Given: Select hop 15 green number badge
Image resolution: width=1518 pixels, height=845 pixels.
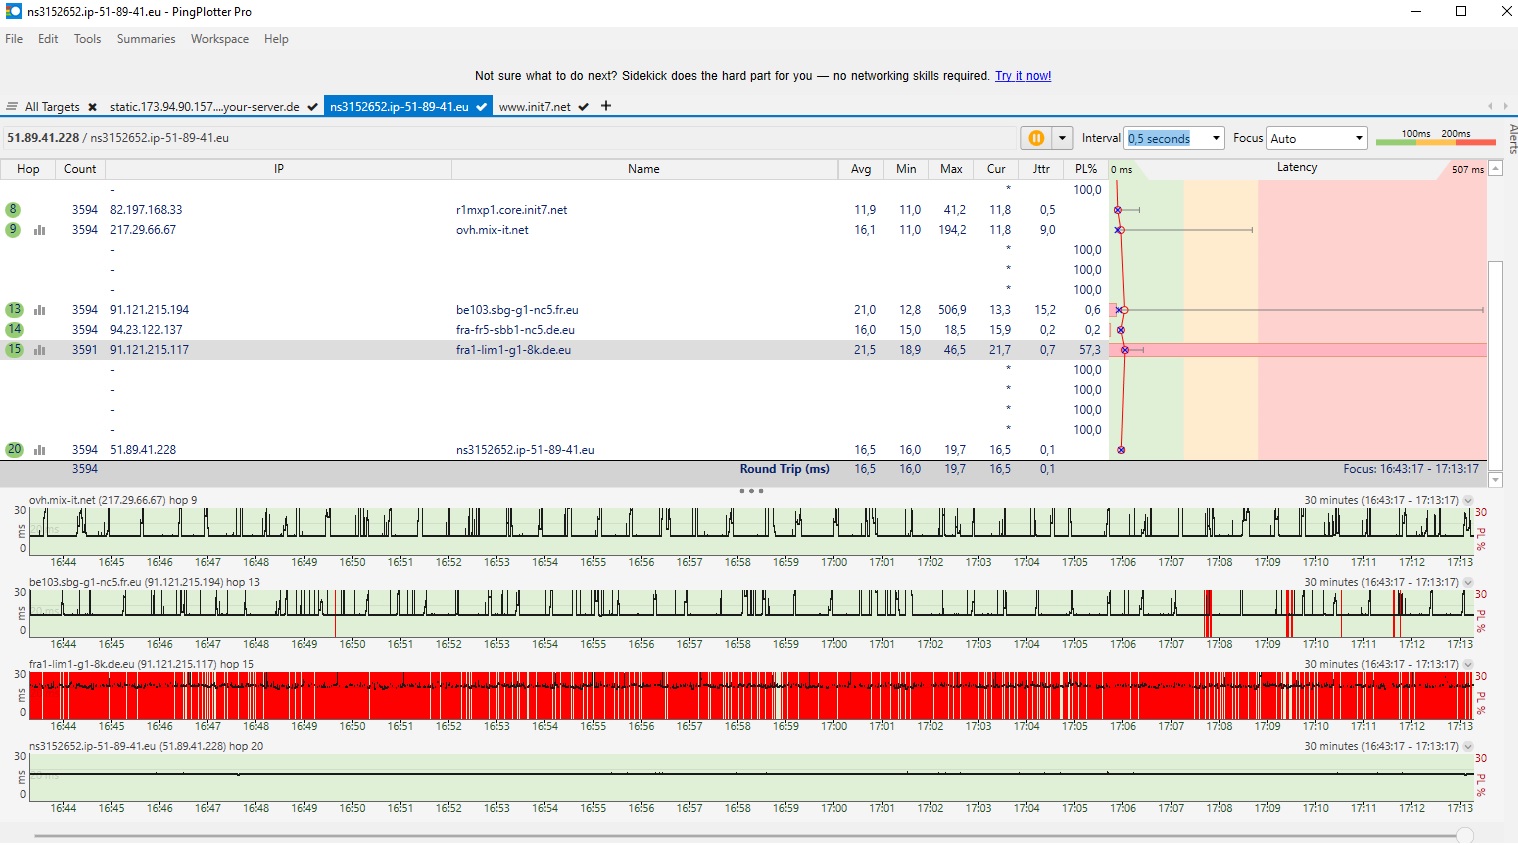Looking at the screenshot, I should click(x=14, y=350).
